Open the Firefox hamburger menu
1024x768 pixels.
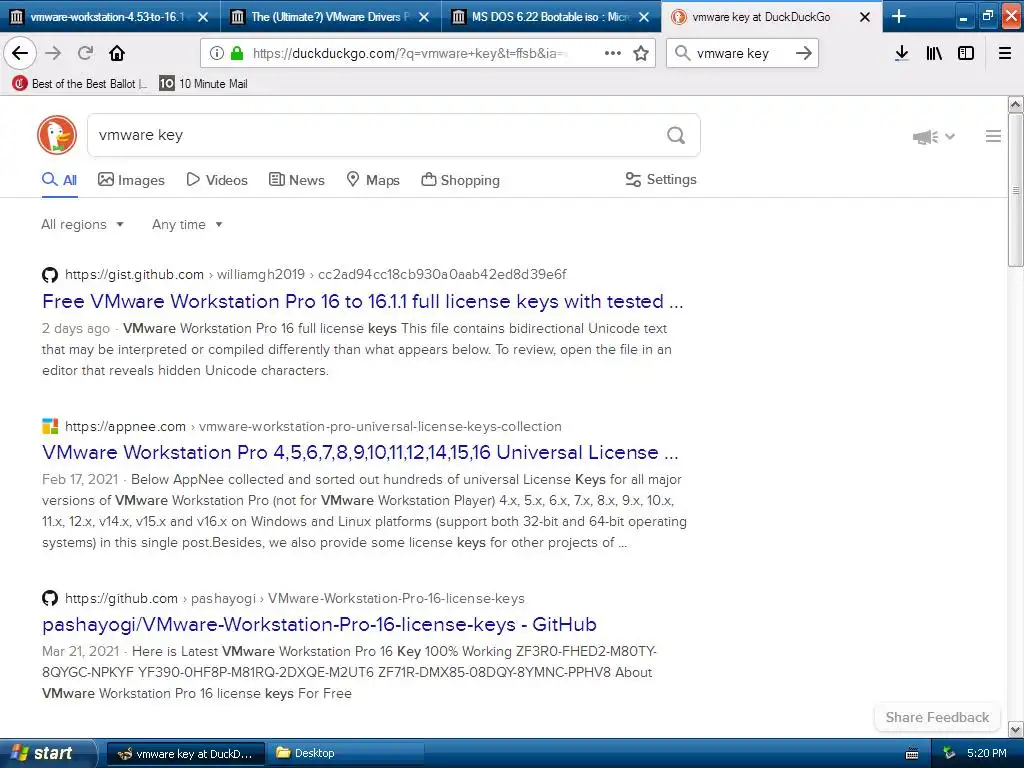[x=1005, y=53]
